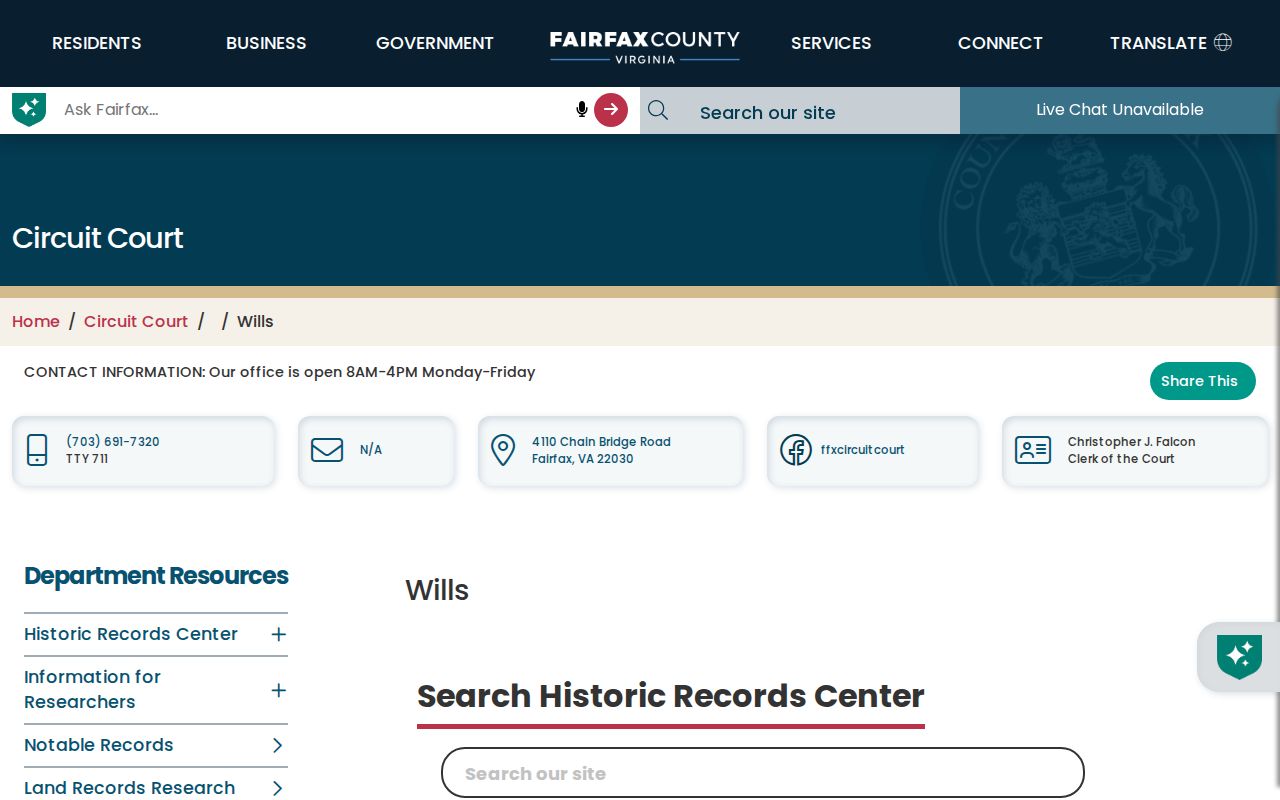Open Land Records Research chevron arrow

(x=278, y=788)
